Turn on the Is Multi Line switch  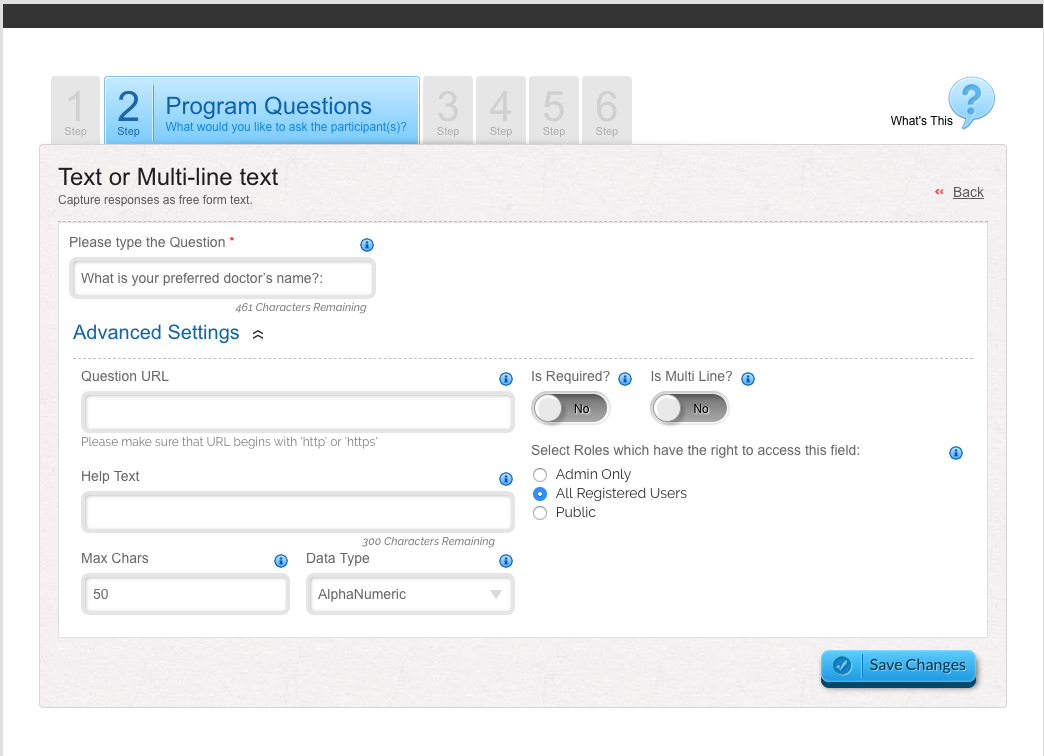point(689,408)
